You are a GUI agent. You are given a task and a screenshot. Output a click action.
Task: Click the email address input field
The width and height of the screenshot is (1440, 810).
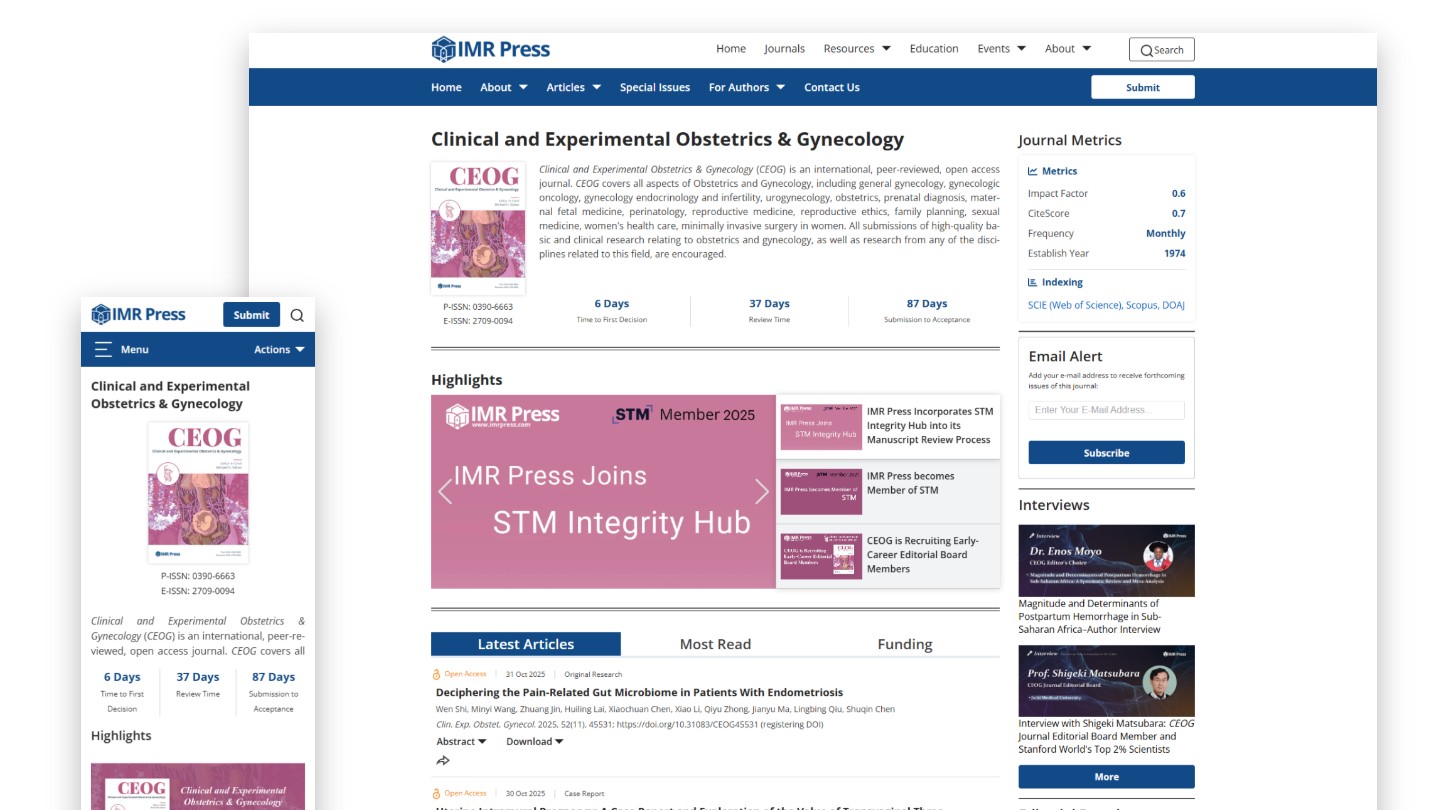click(1106, 410)
